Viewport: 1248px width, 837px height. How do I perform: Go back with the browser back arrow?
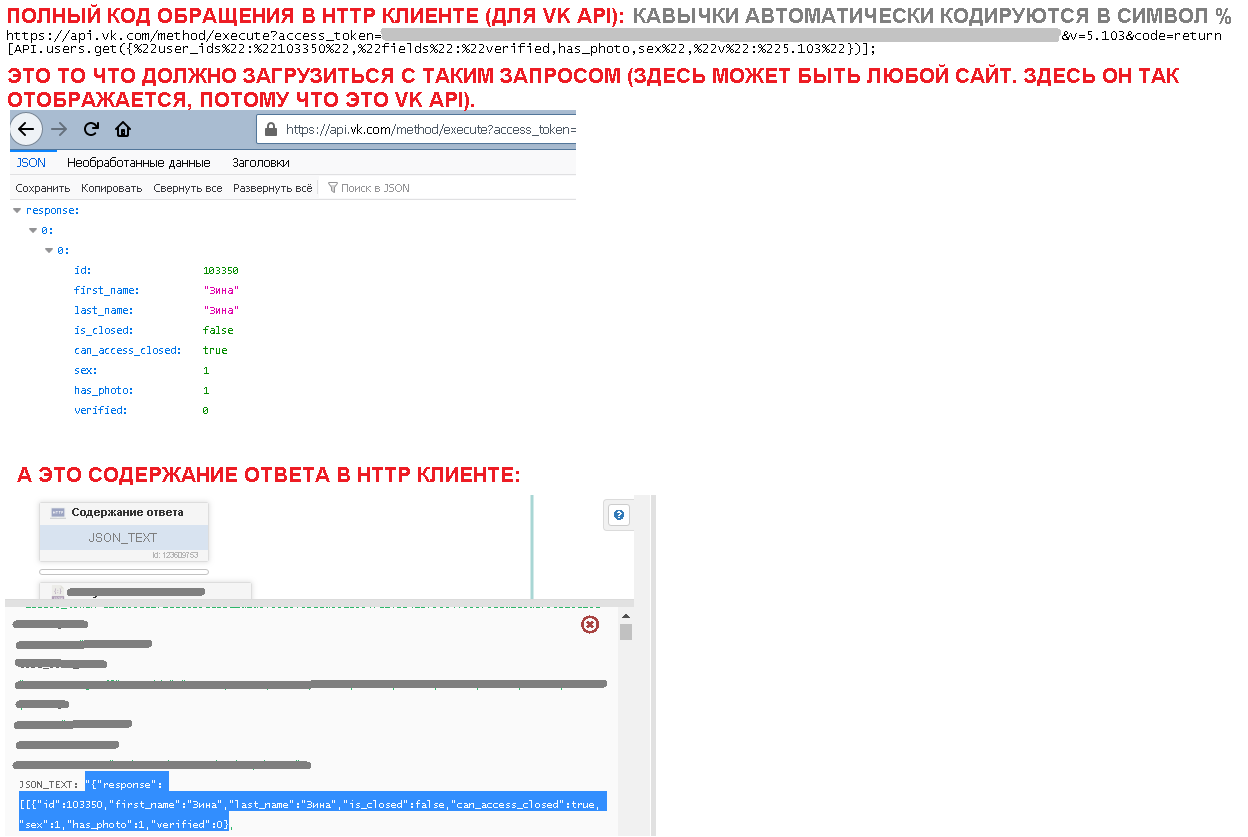(26, 129)
